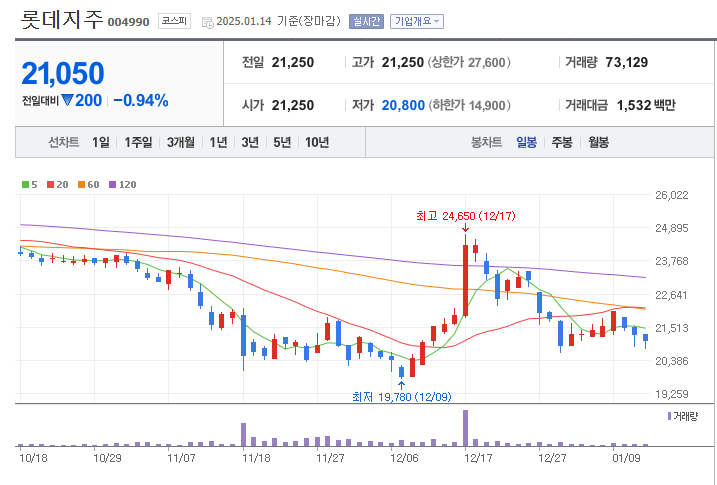Click the red 20-day moving average swatch
The height and width of the screenshot is (485, 717).
click(51, 185)
